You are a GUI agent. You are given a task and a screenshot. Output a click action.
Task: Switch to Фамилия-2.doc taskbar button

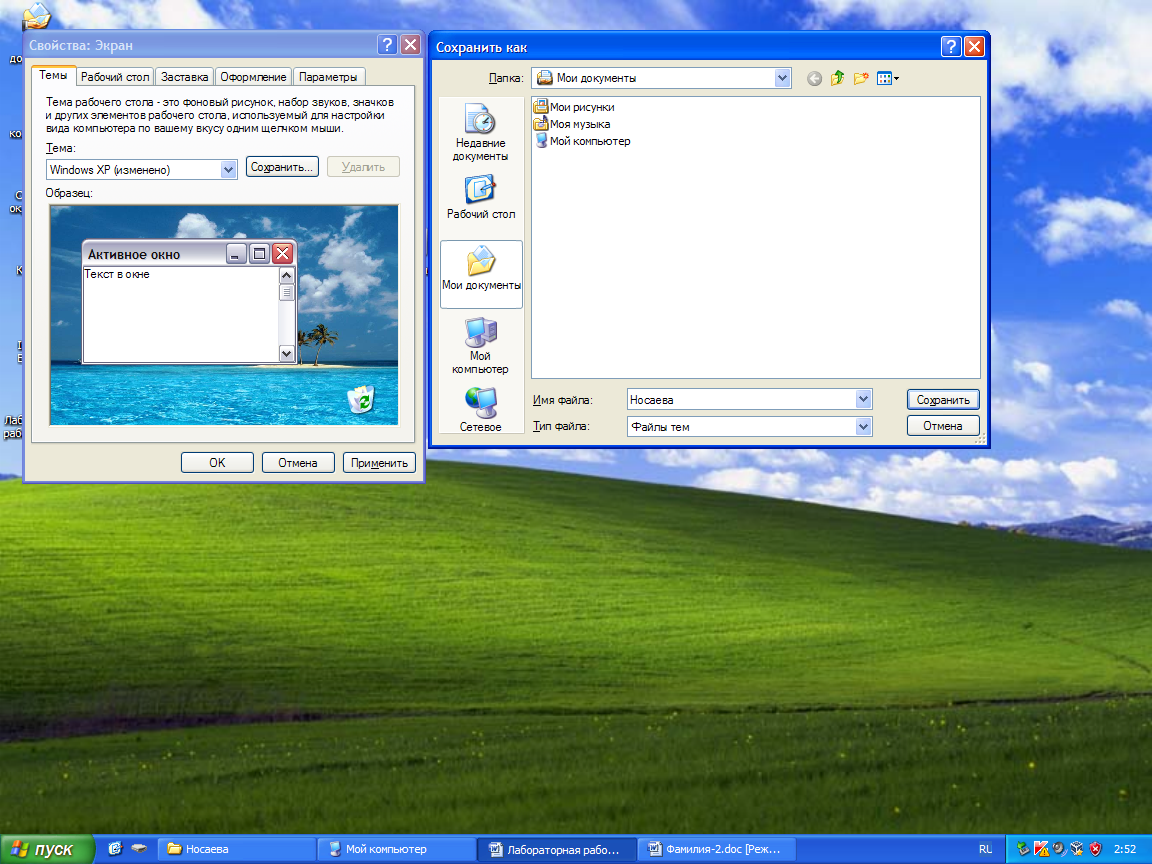tap(716, 849)
